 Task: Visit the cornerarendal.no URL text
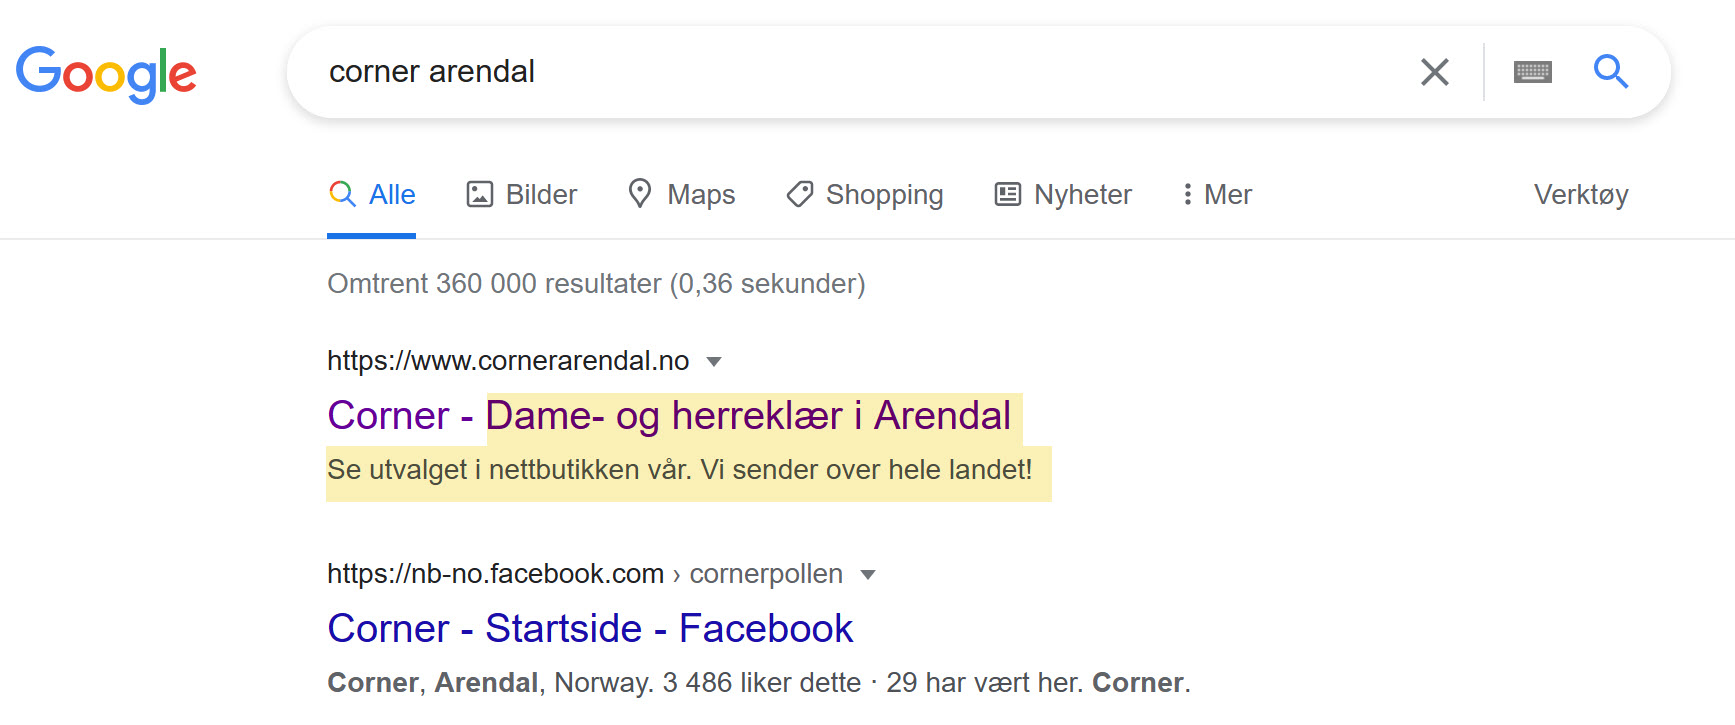(507, 360)
